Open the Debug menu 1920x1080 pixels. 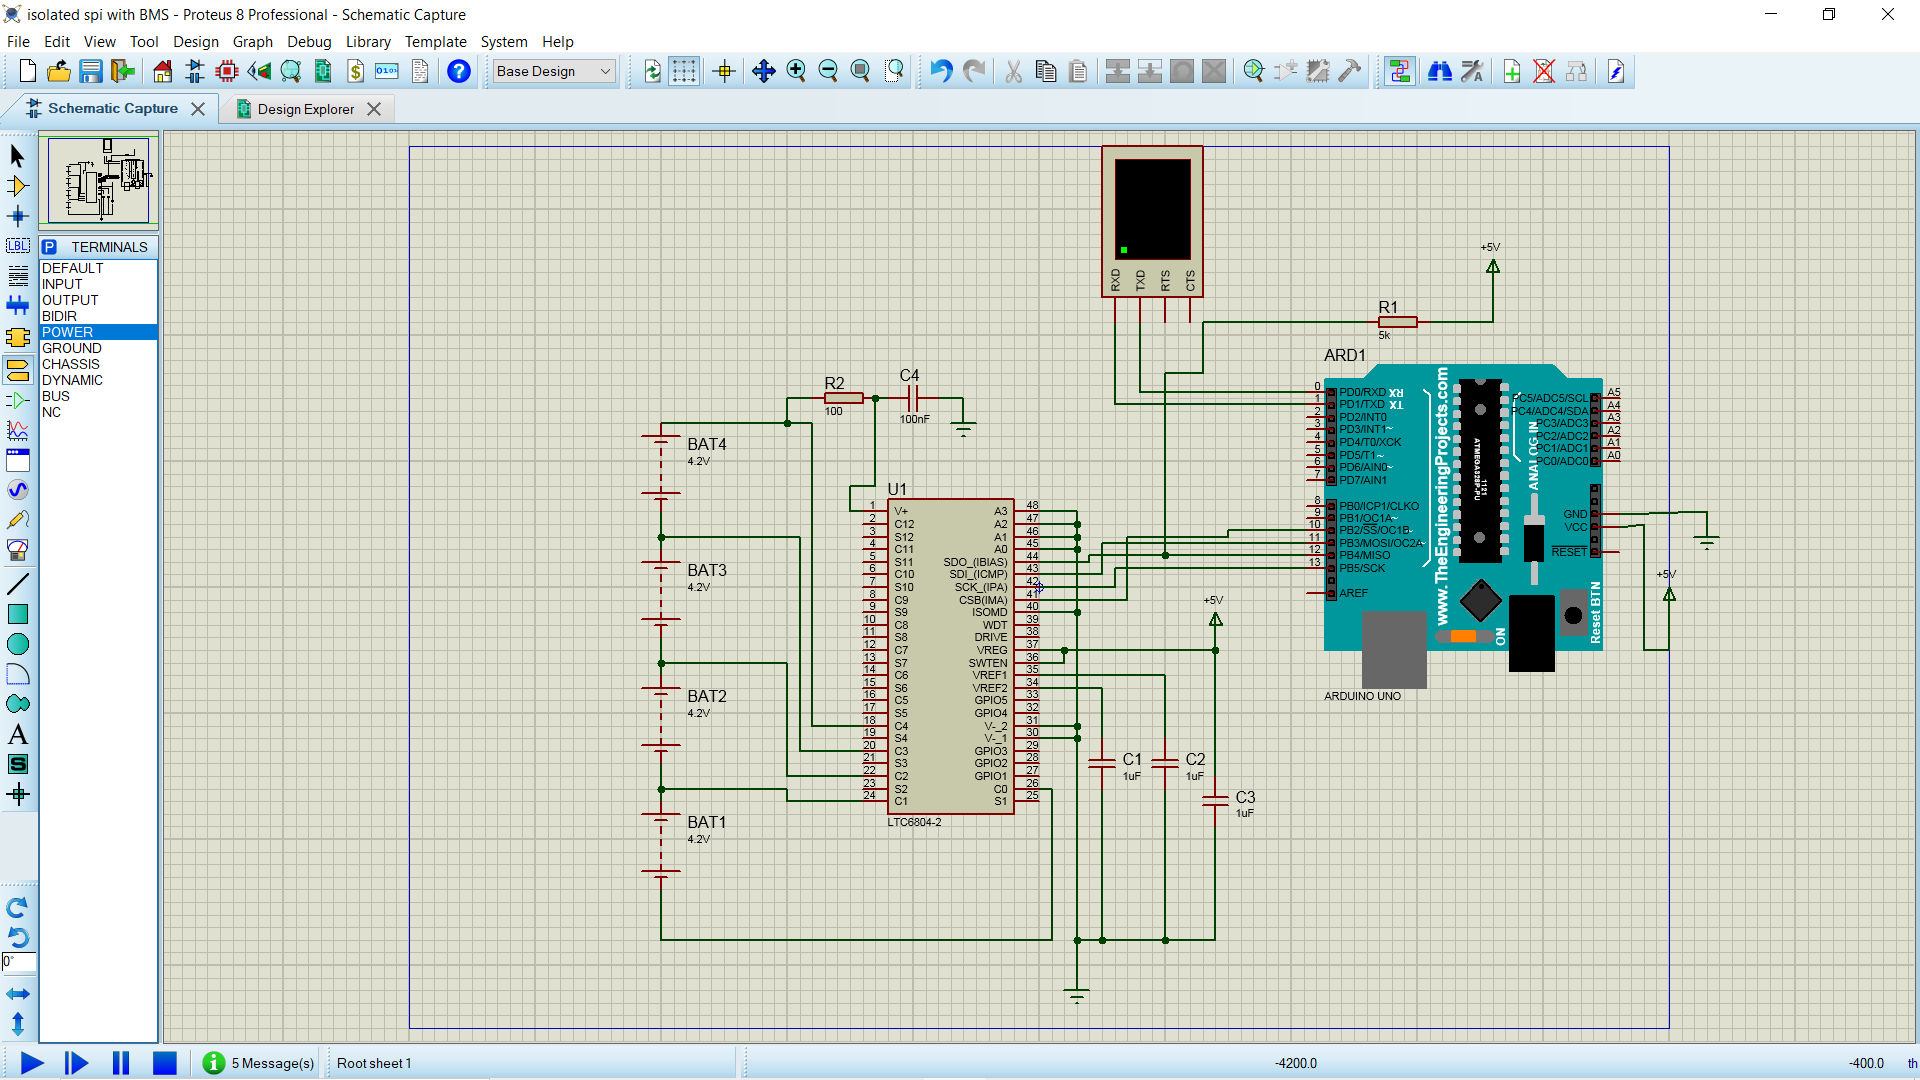308,42
